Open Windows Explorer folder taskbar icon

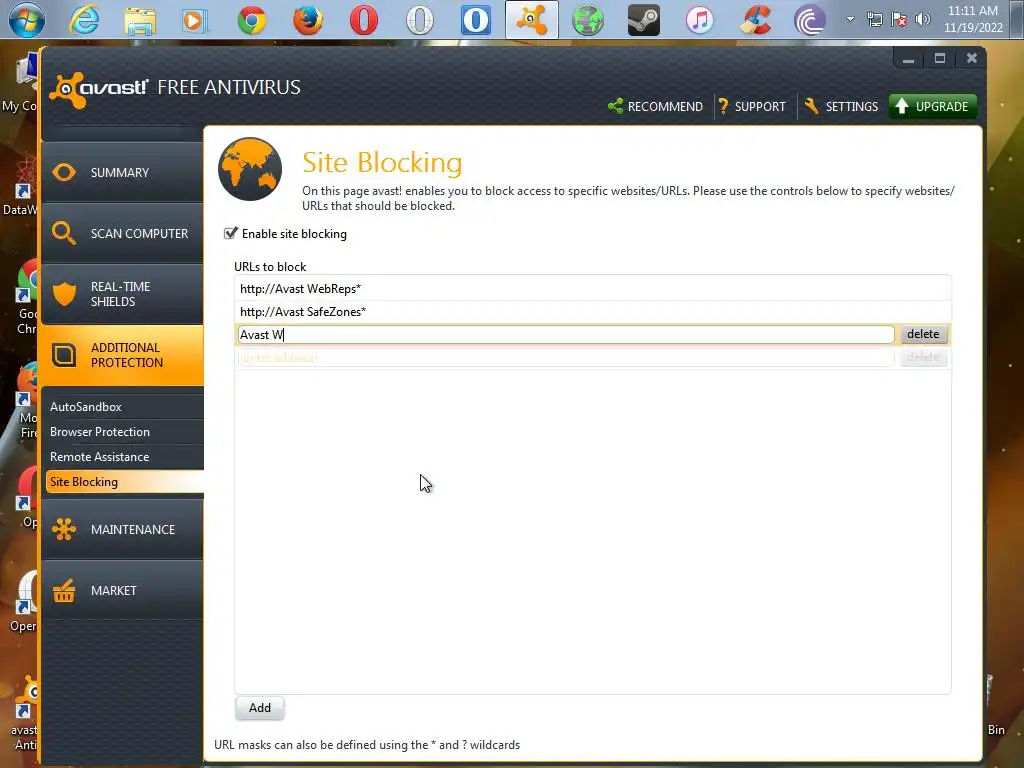[140, 20]
